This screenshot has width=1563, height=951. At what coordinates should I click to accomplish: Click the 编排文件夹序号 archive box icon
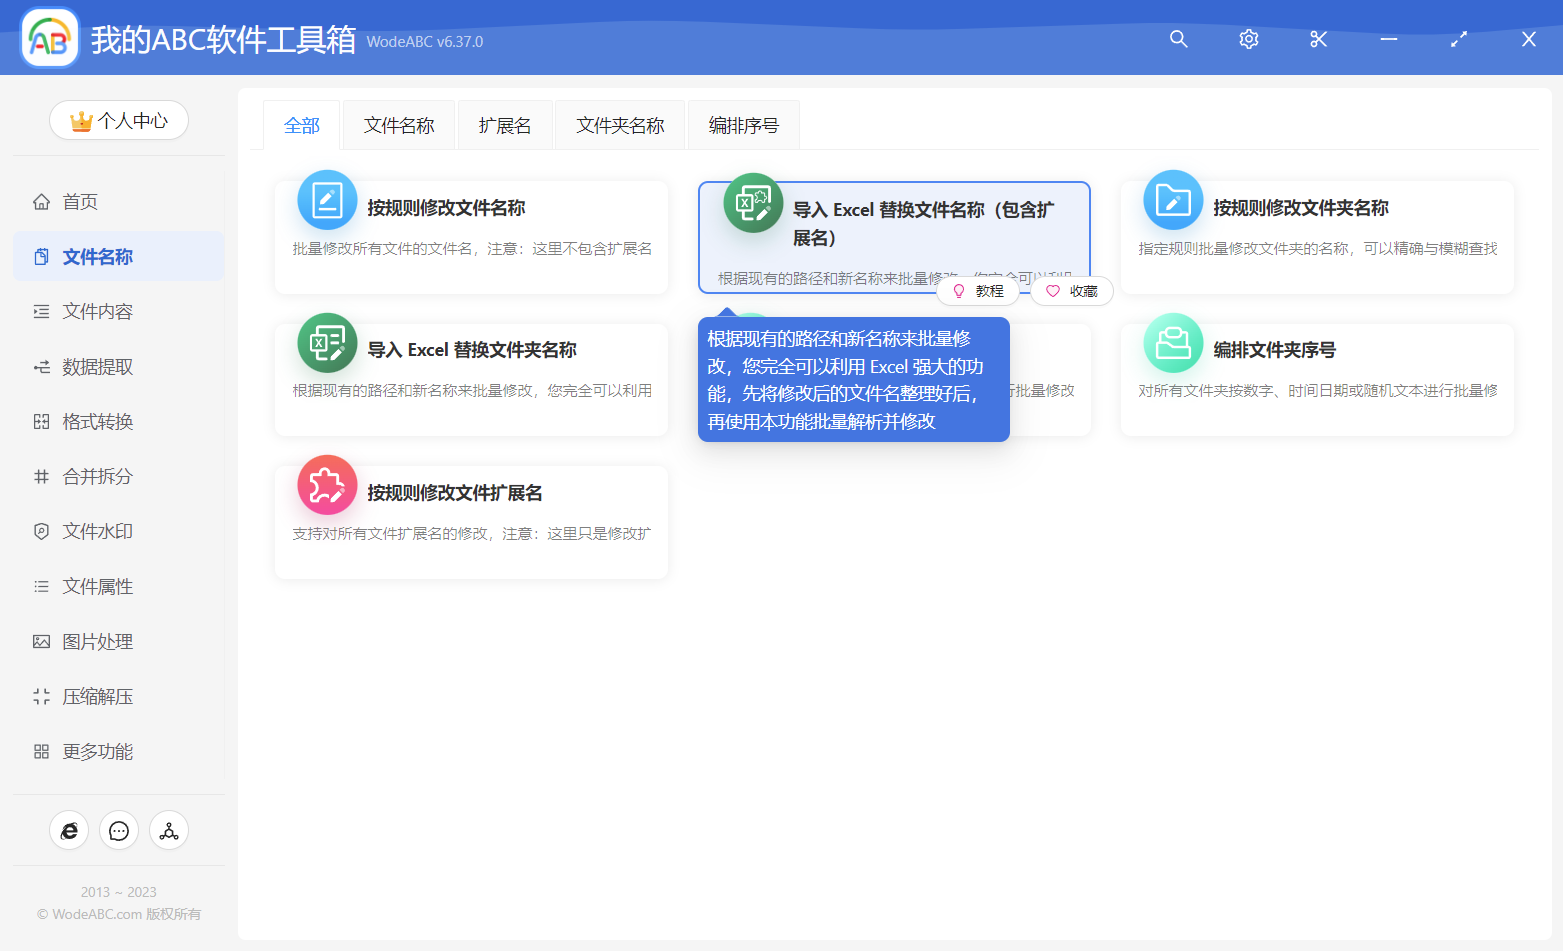coord(1172,342)
